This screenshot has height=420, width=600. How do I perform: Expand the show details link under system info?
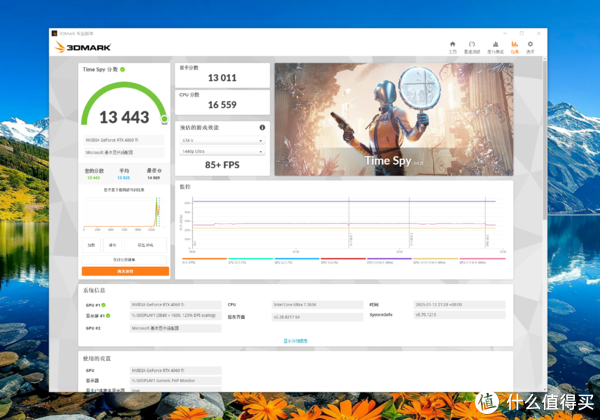pos(296,341)
